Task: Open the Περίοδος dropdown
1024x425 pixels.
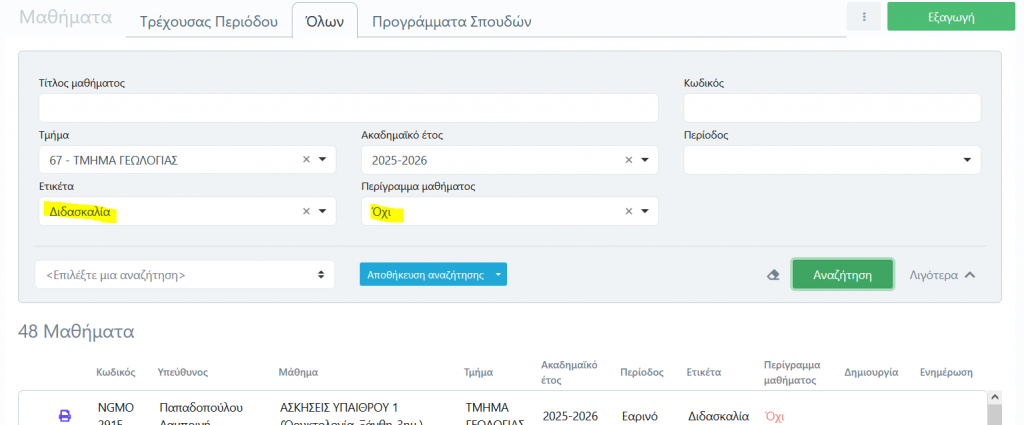Action: coord(967,160)
